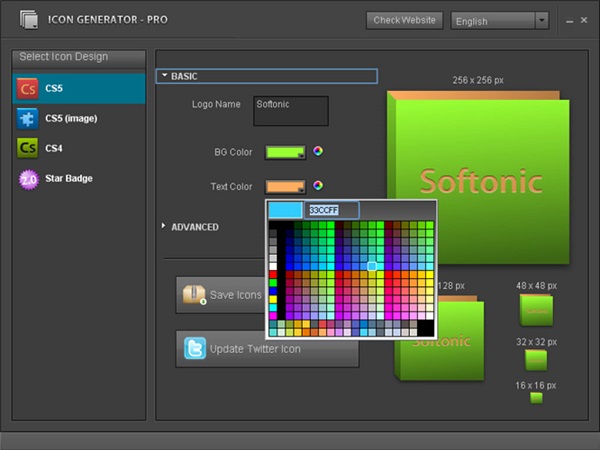Click the Logo Name text field

pyautogui.click(x=291, y=111)
